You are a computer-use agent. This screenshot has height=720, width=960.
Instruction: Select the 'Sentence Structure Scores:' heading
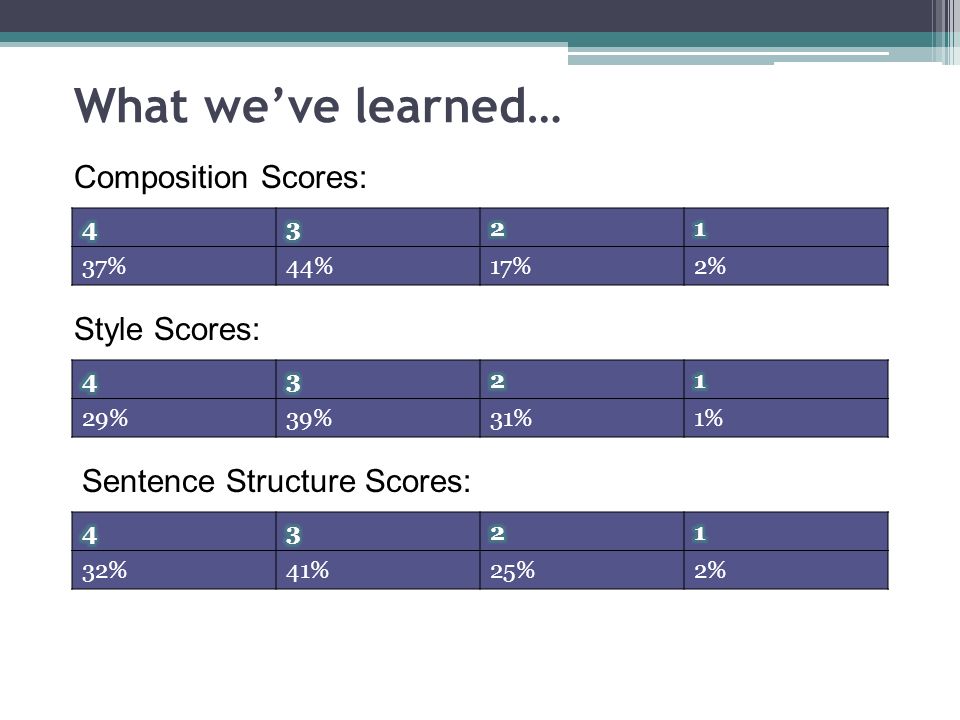pyautogui.click(x=277, y=481)
